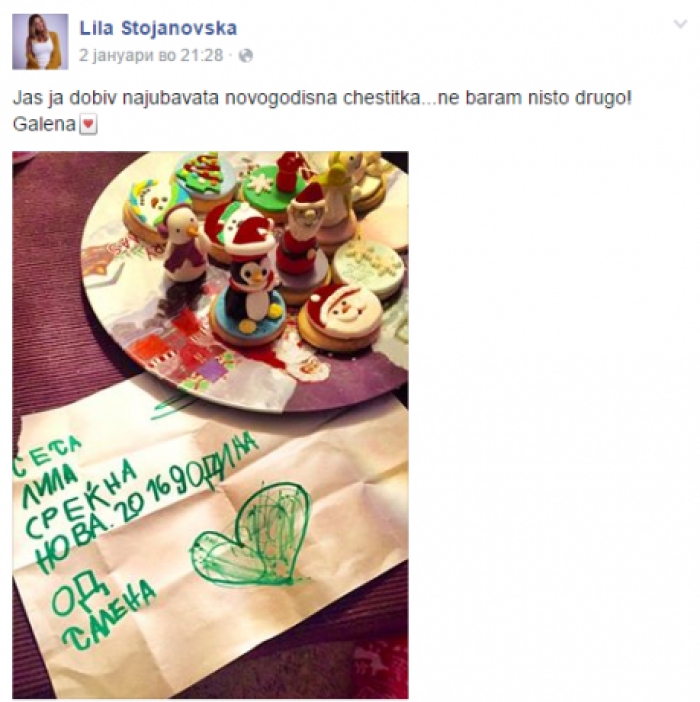Open Lila Stojanovska's profile picture
Image resolution: width=700 pixels, height=702 pixels.
click(x=40, y=42)
